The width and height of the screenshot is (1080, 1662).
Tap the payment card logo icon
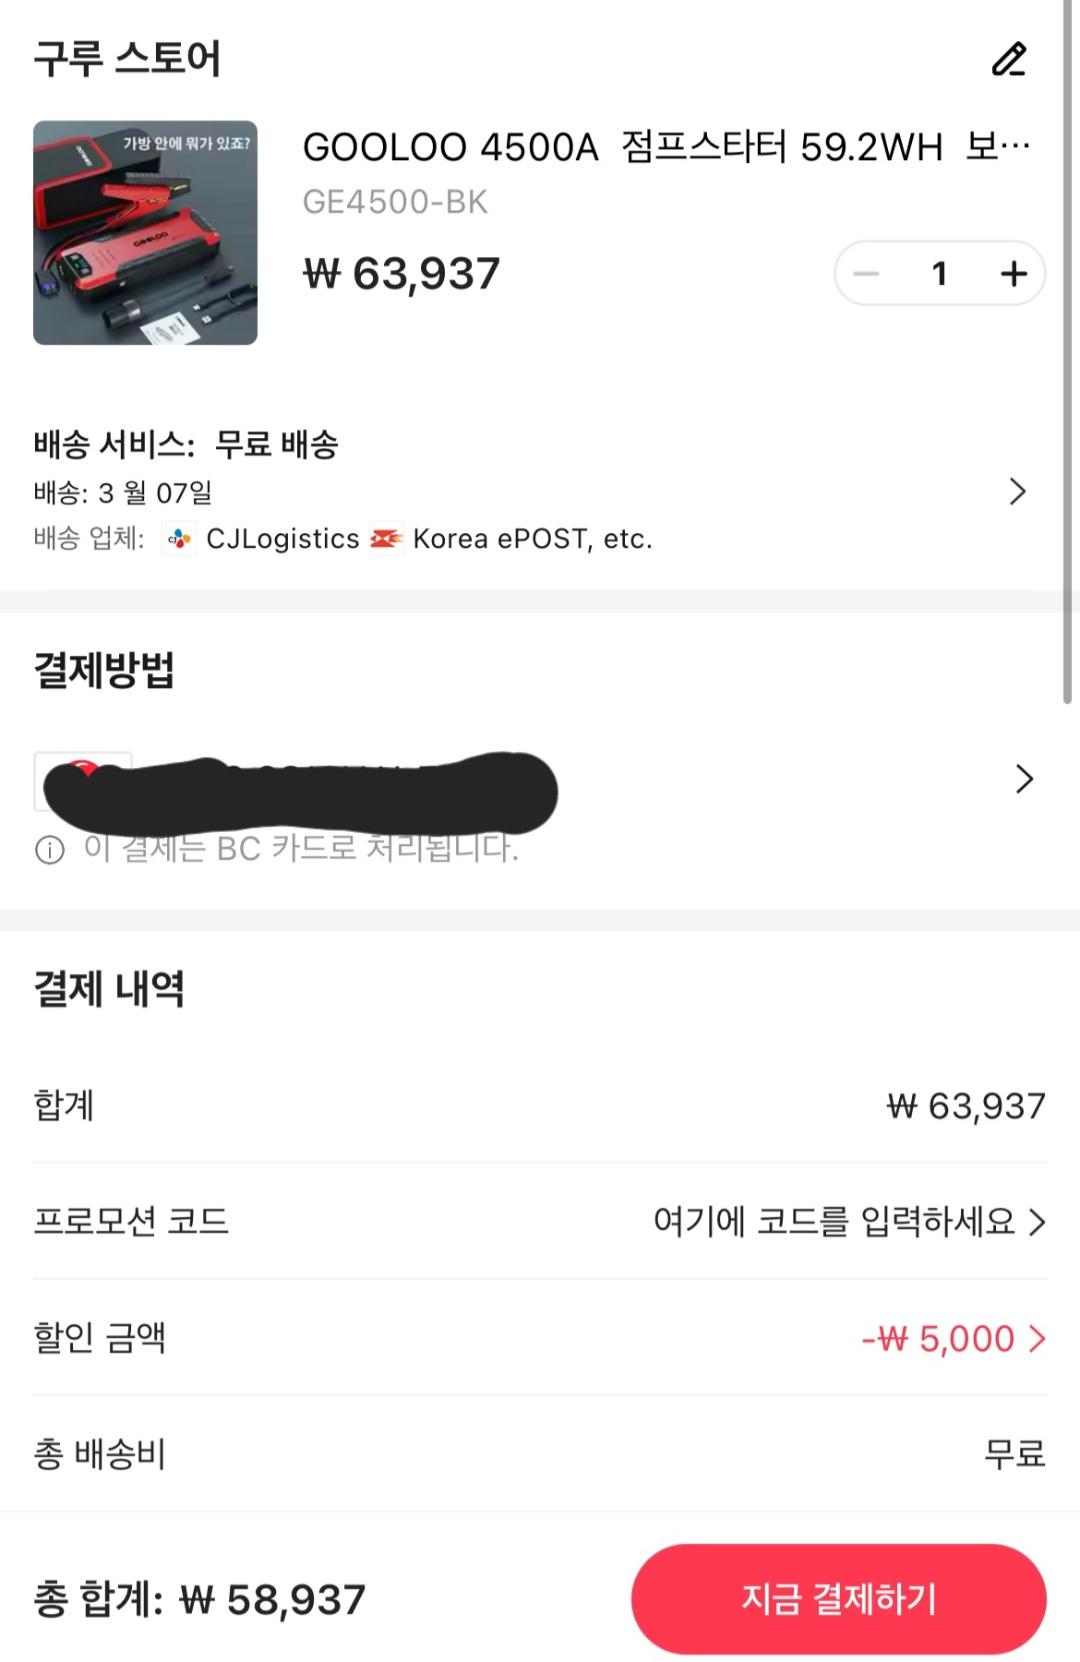point(83,781)
